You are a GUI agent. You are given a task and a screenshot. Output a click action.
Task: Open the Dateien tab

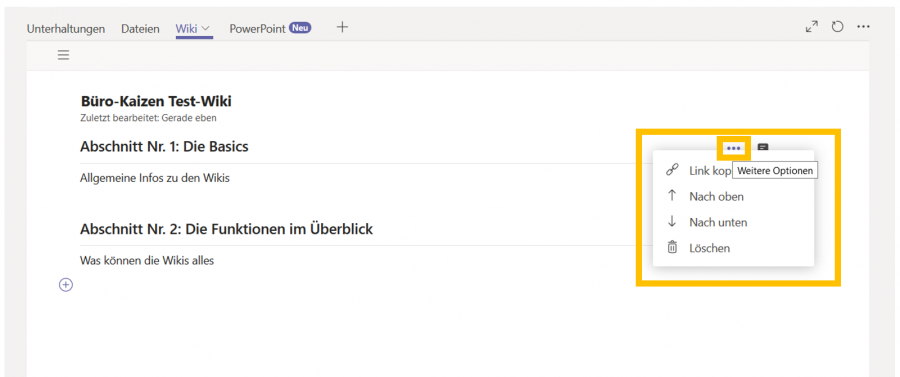[140, 29]
